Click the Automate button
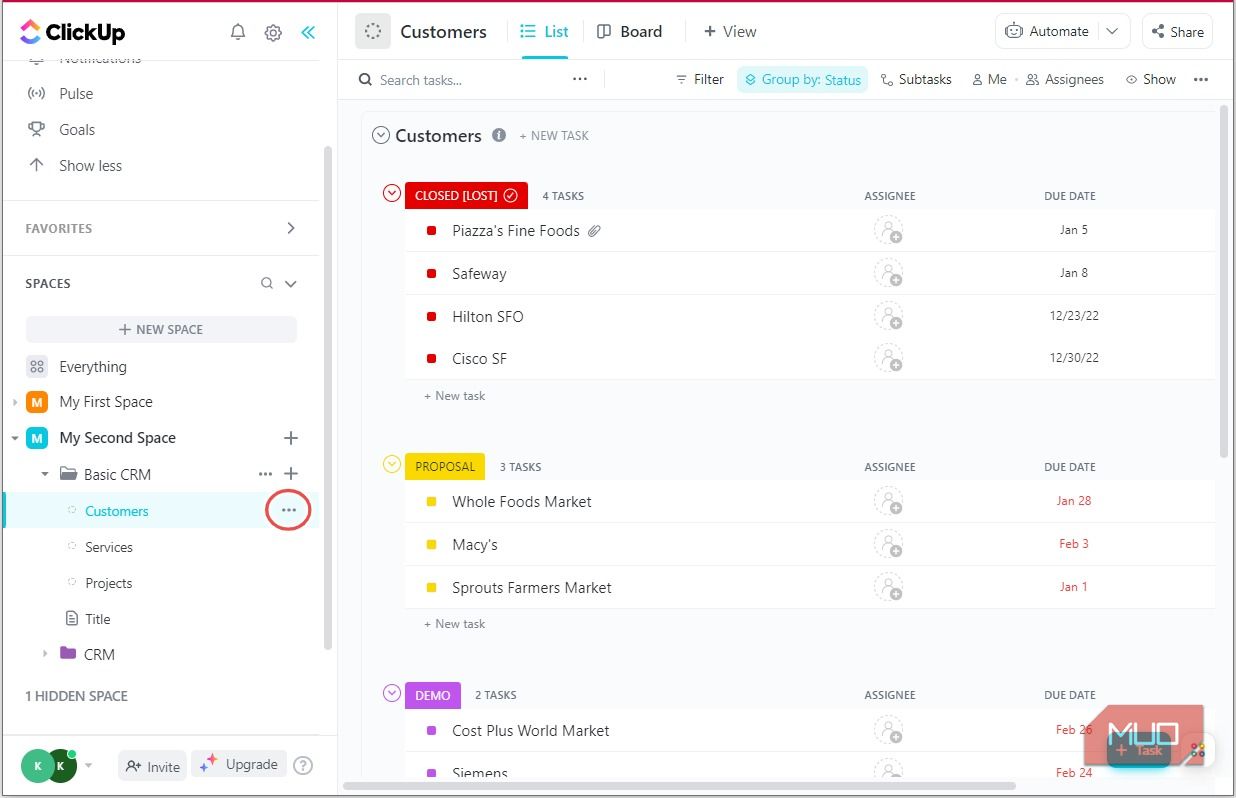Viewport: 1236px width, 798px height. pyautogui.click(x=1047, y=31)
